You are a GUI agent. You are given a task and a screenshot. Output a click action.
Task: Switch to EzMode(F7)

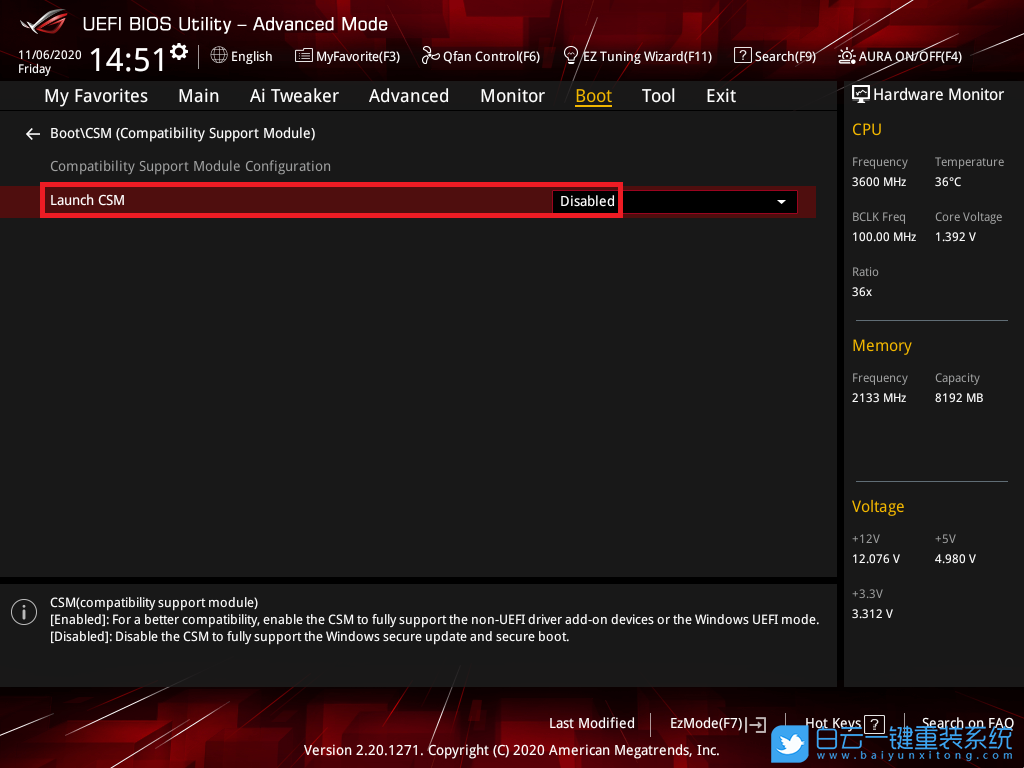coord(717,724)
